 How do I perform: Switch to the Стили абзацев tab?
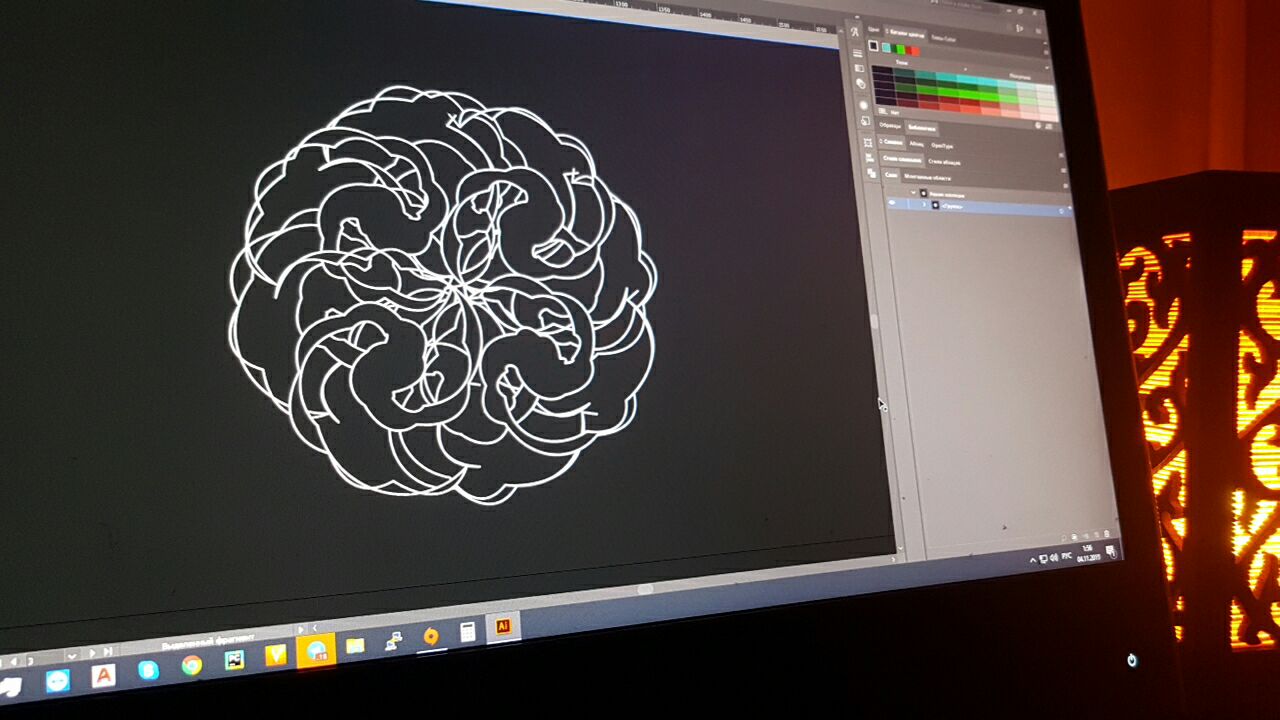click(944, 162)
